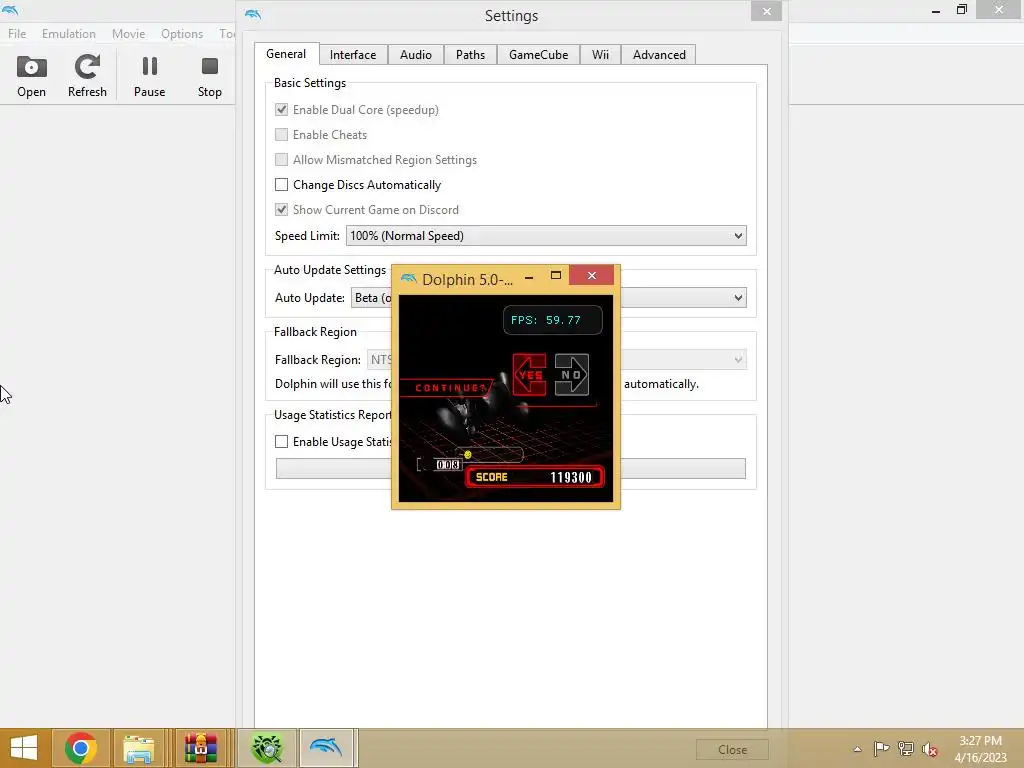Viewport: 1024px width, 768px height.
Task: Show hidden system tray icons
Action: 857,749
